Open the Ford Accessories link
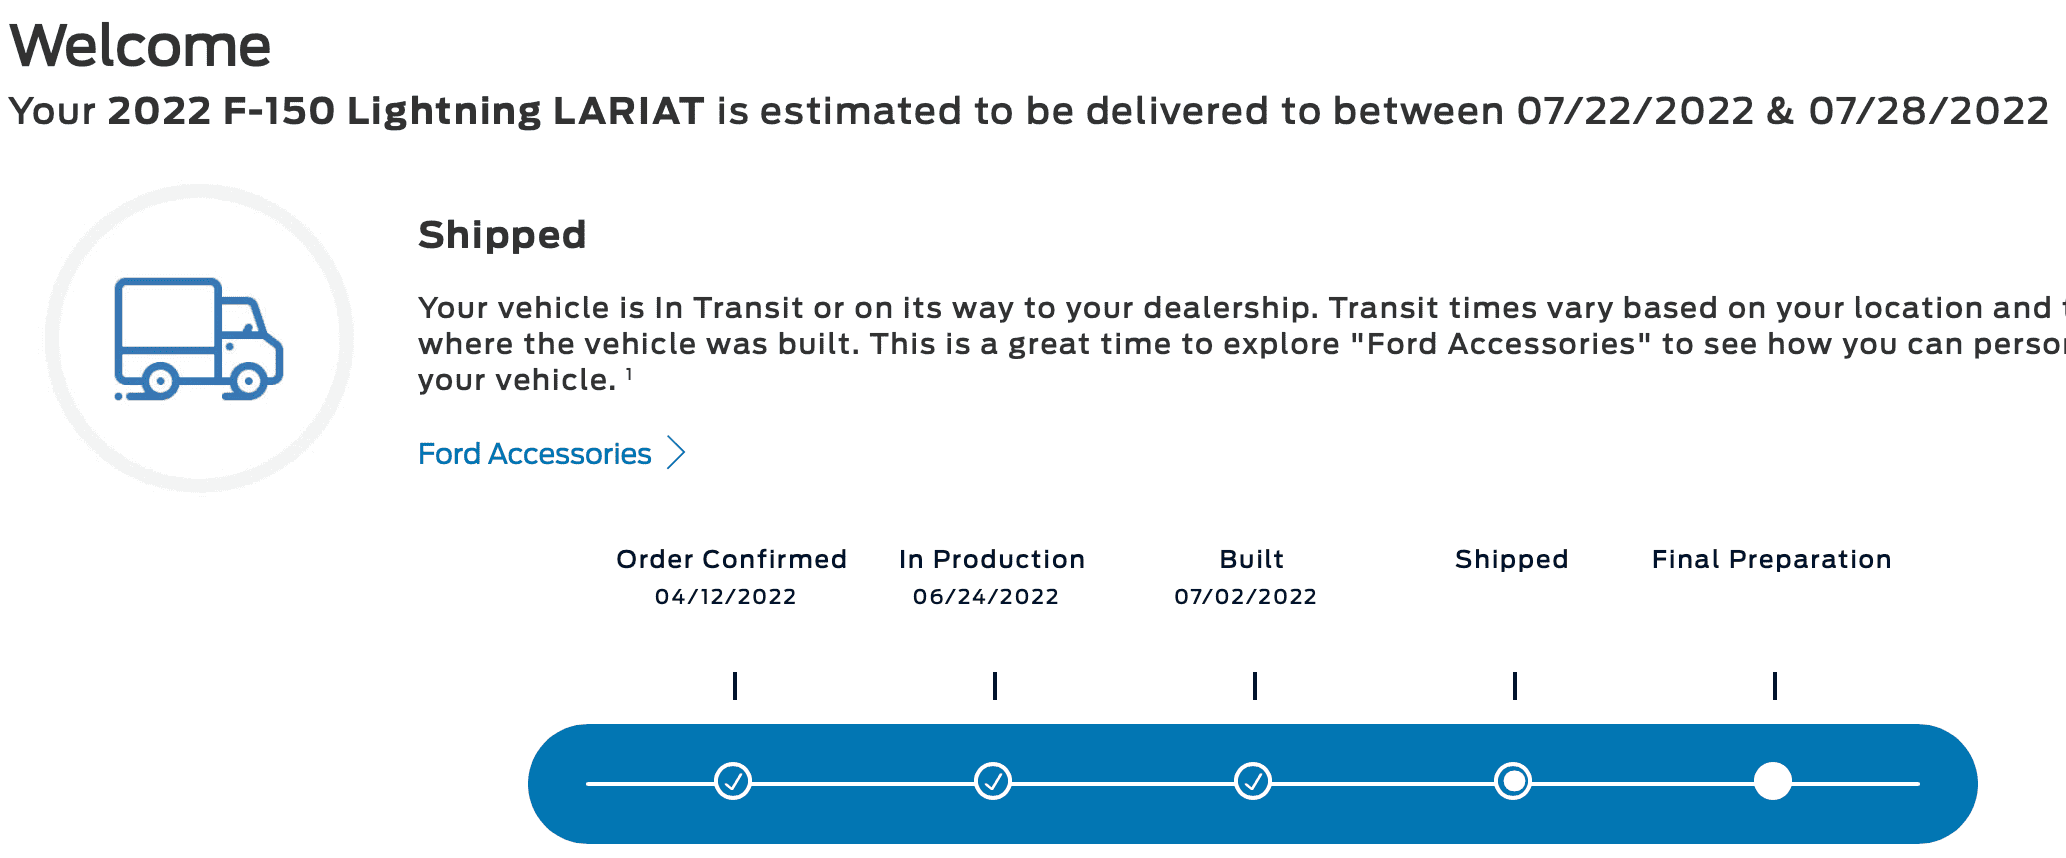The height and width of the screenshot is (858, 2066). pos(534,454)
